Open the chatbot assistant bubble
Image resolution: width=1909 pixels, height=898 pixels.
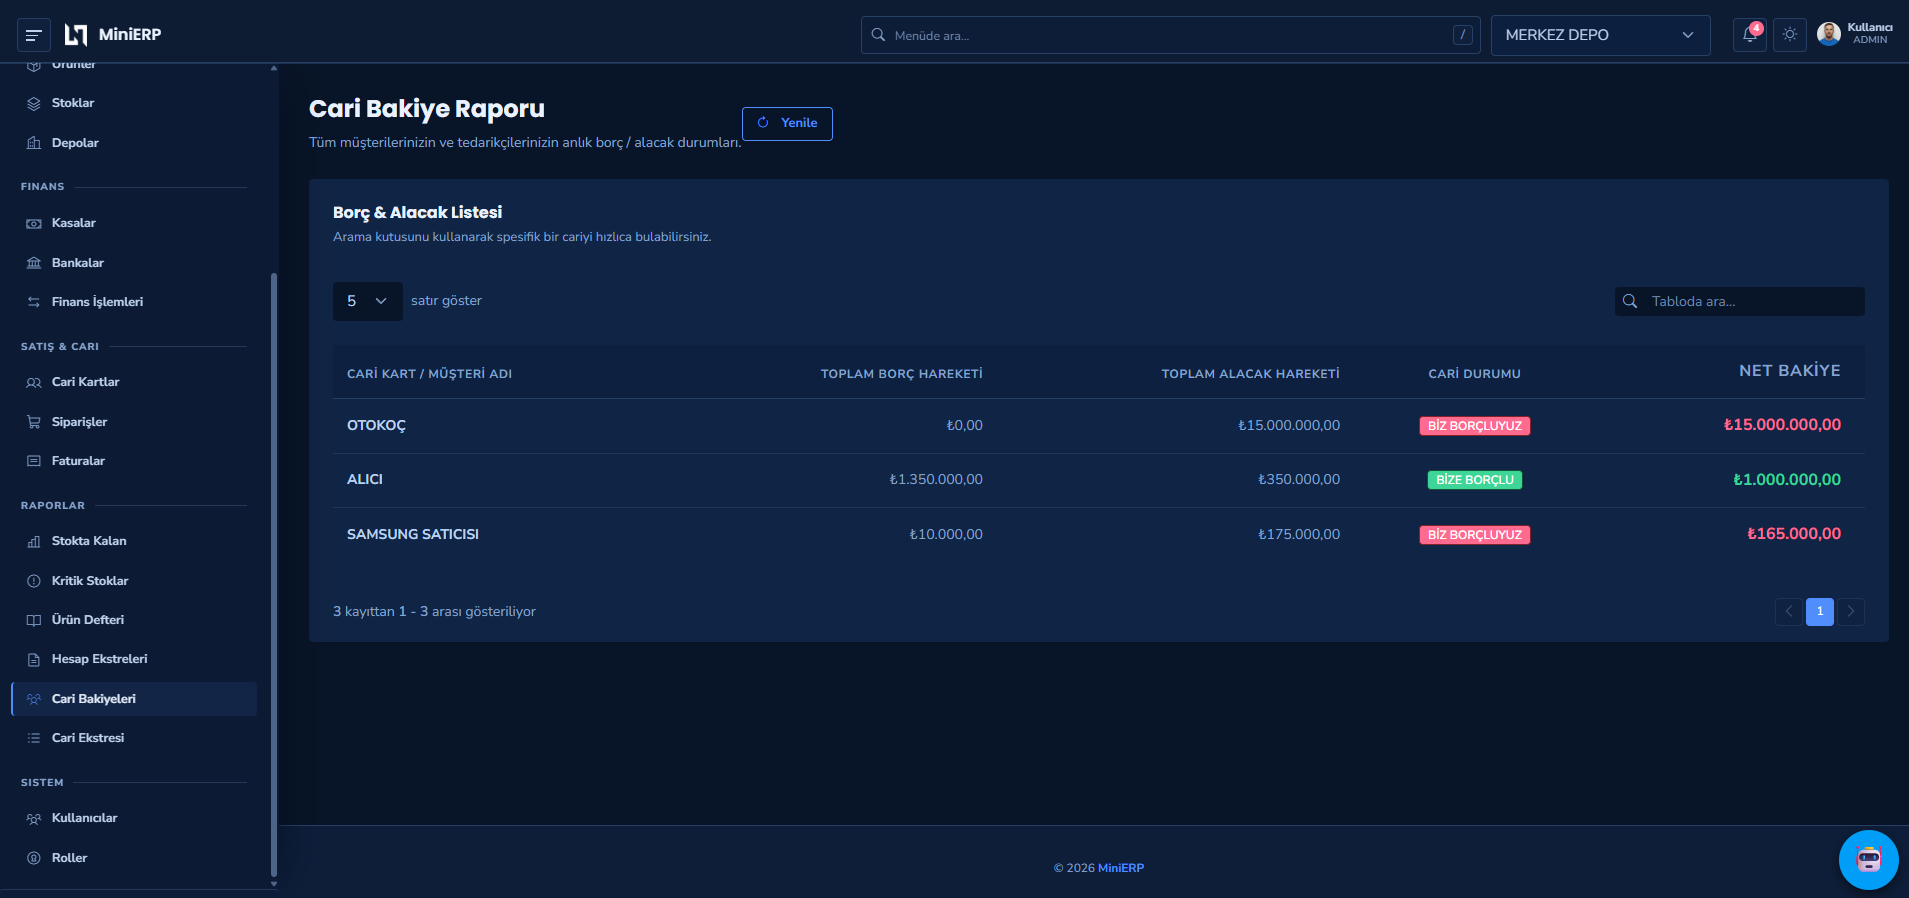1868,860
